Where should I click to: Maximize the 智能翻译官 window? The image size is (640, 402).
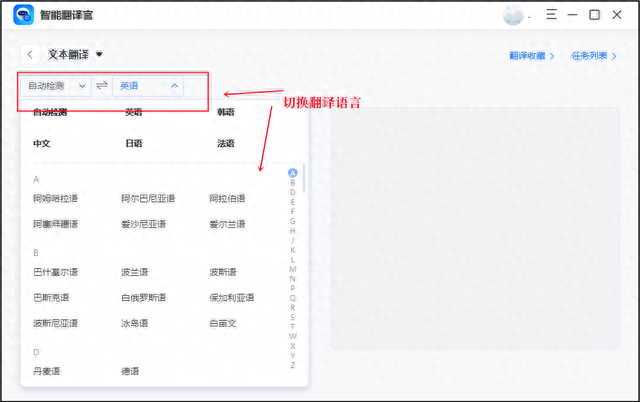click(x=594, y=15)
